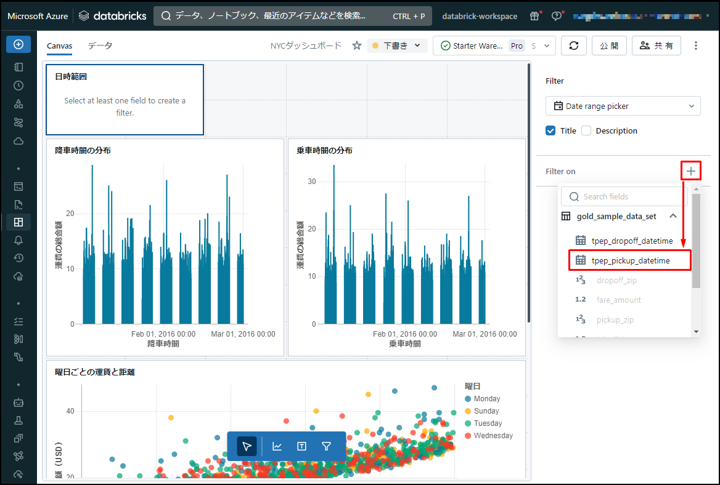
Task: Open the 下書き draft status dropdown
Action: (x=398, y=46)
